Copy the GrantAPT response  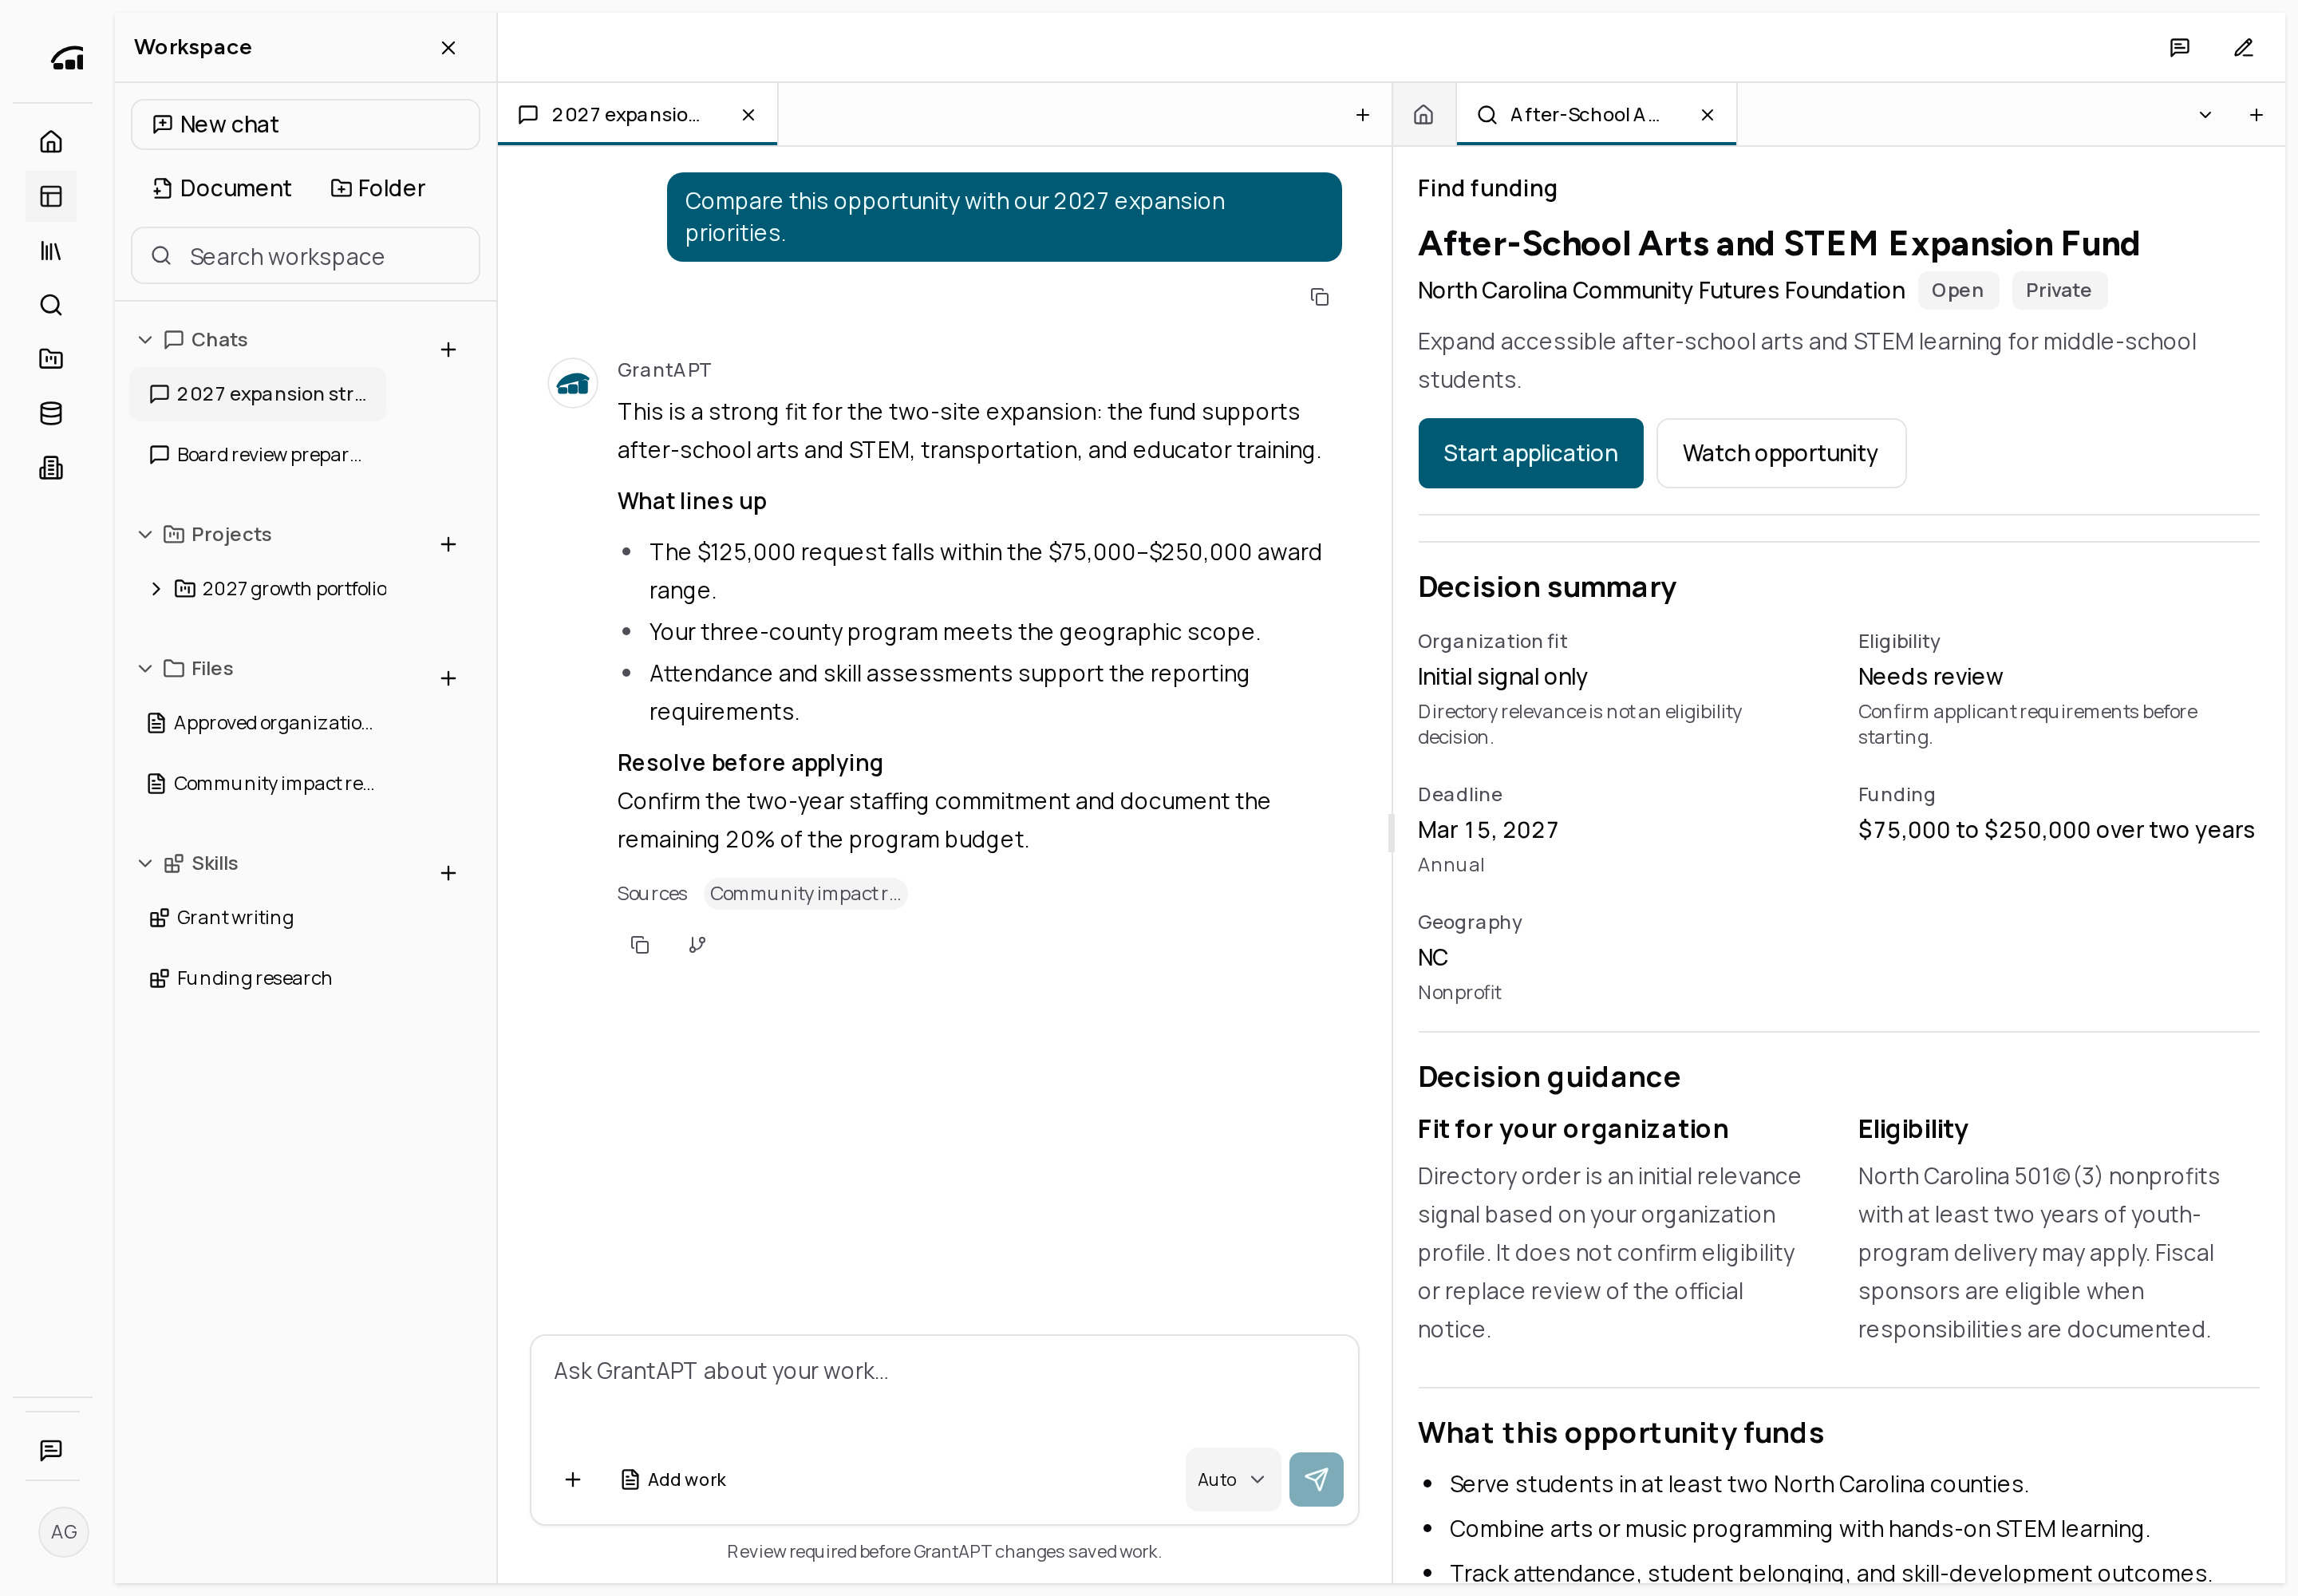pos(640,945)
